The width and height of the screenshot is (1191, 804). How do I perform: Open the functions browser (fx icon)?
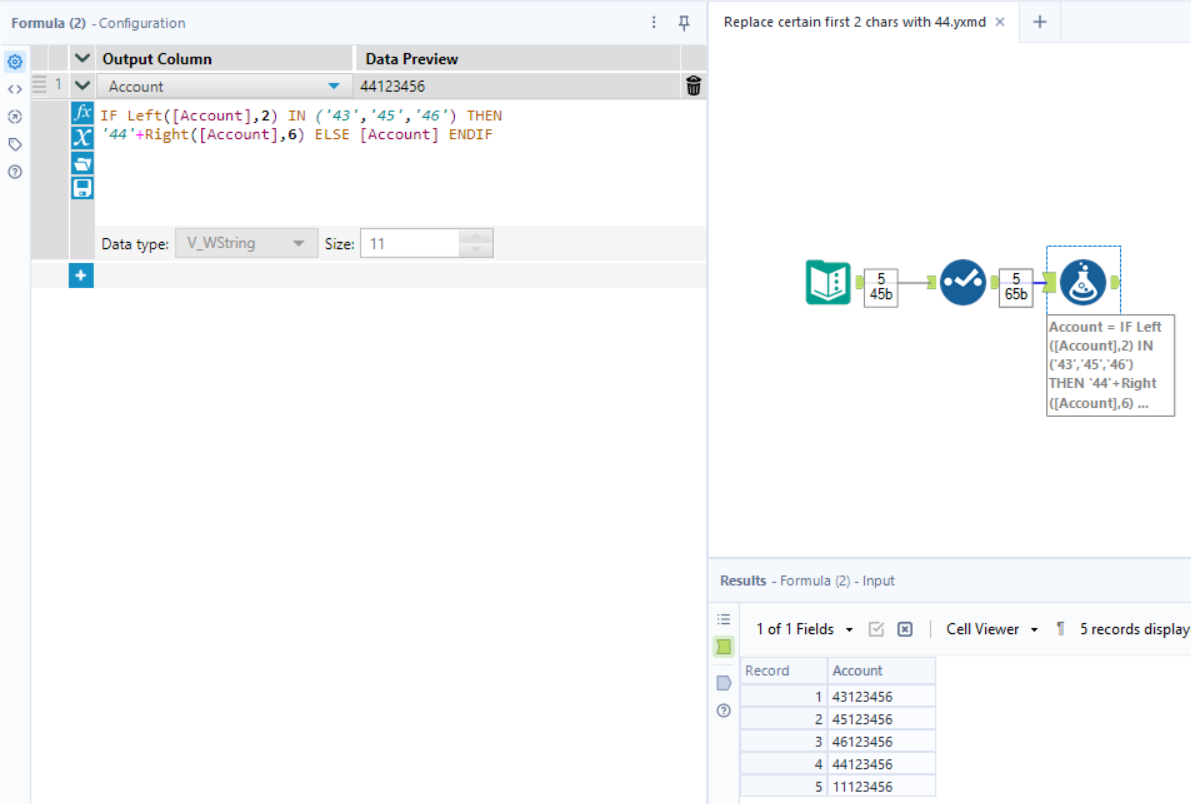(82, 114)
